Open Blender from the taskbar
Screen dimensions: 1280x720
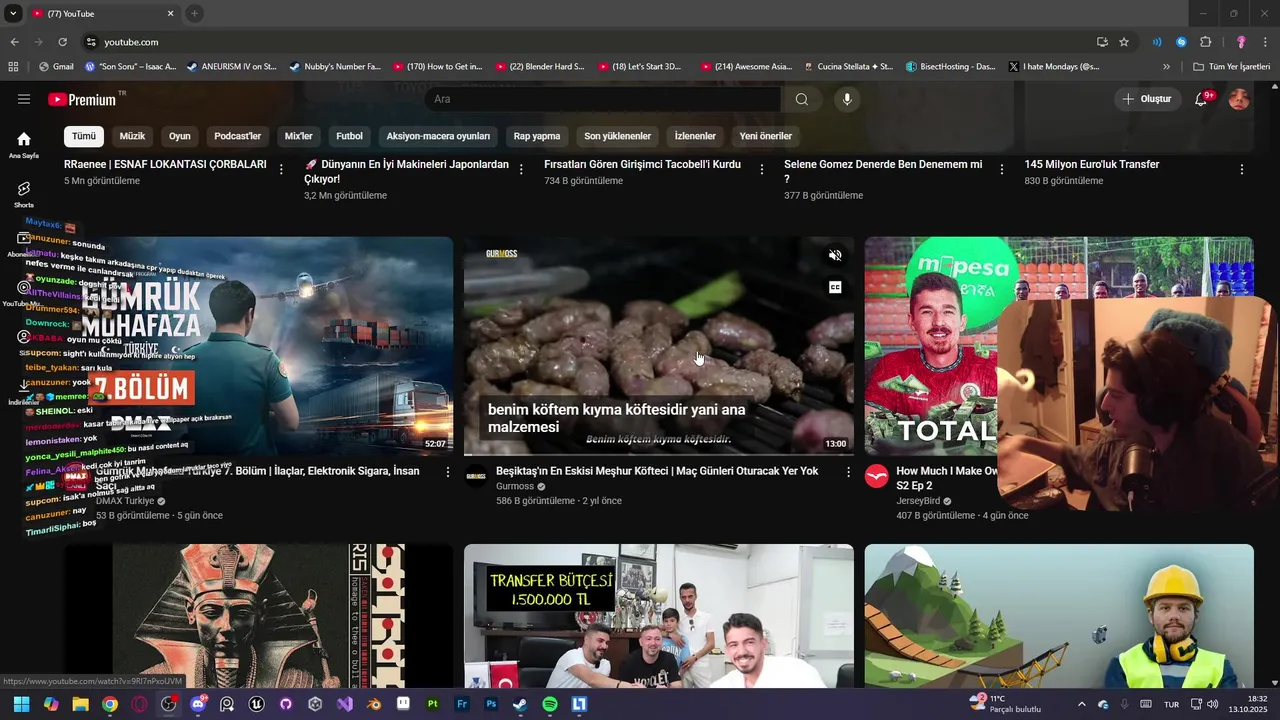[x=374, y=704]
